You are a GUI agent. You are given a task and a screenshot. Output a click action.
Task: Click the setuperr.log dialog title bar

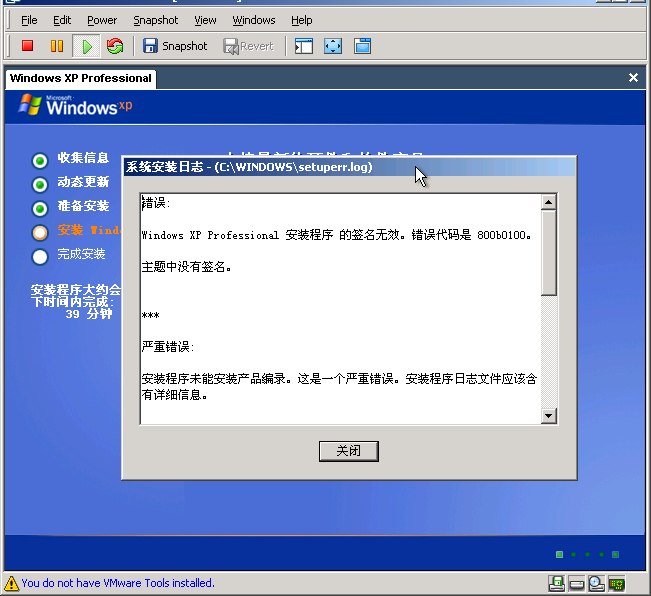tap(349, 167)
